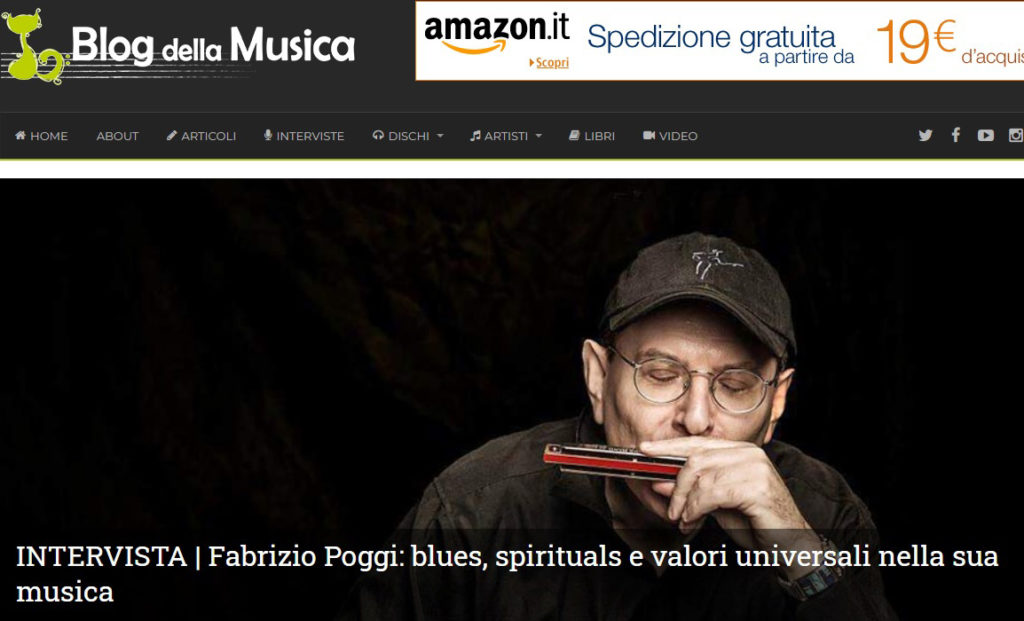Click the microphone icon beside INTERVISTE
Viewport: 1024px width, 621px height.
[x=268, y=135]
